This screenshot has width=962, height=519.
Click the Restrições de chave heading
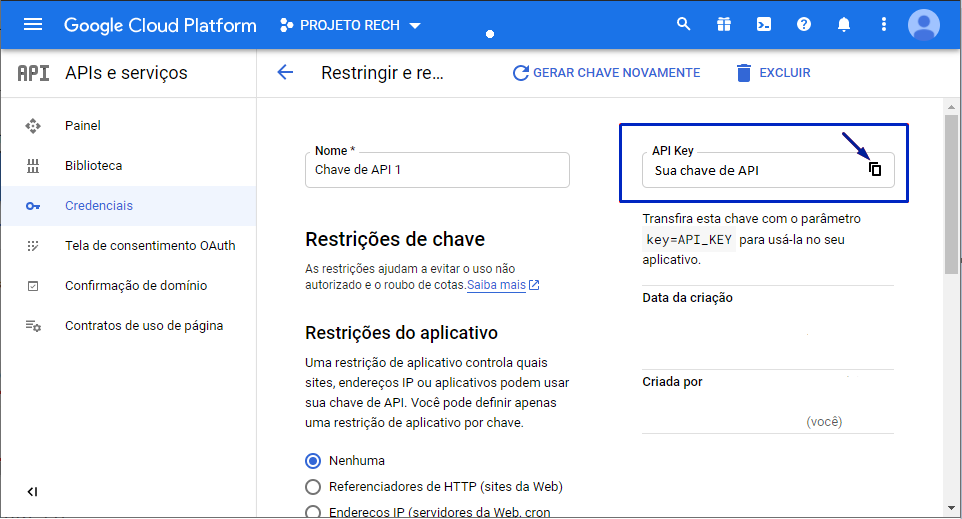[395, 239]
